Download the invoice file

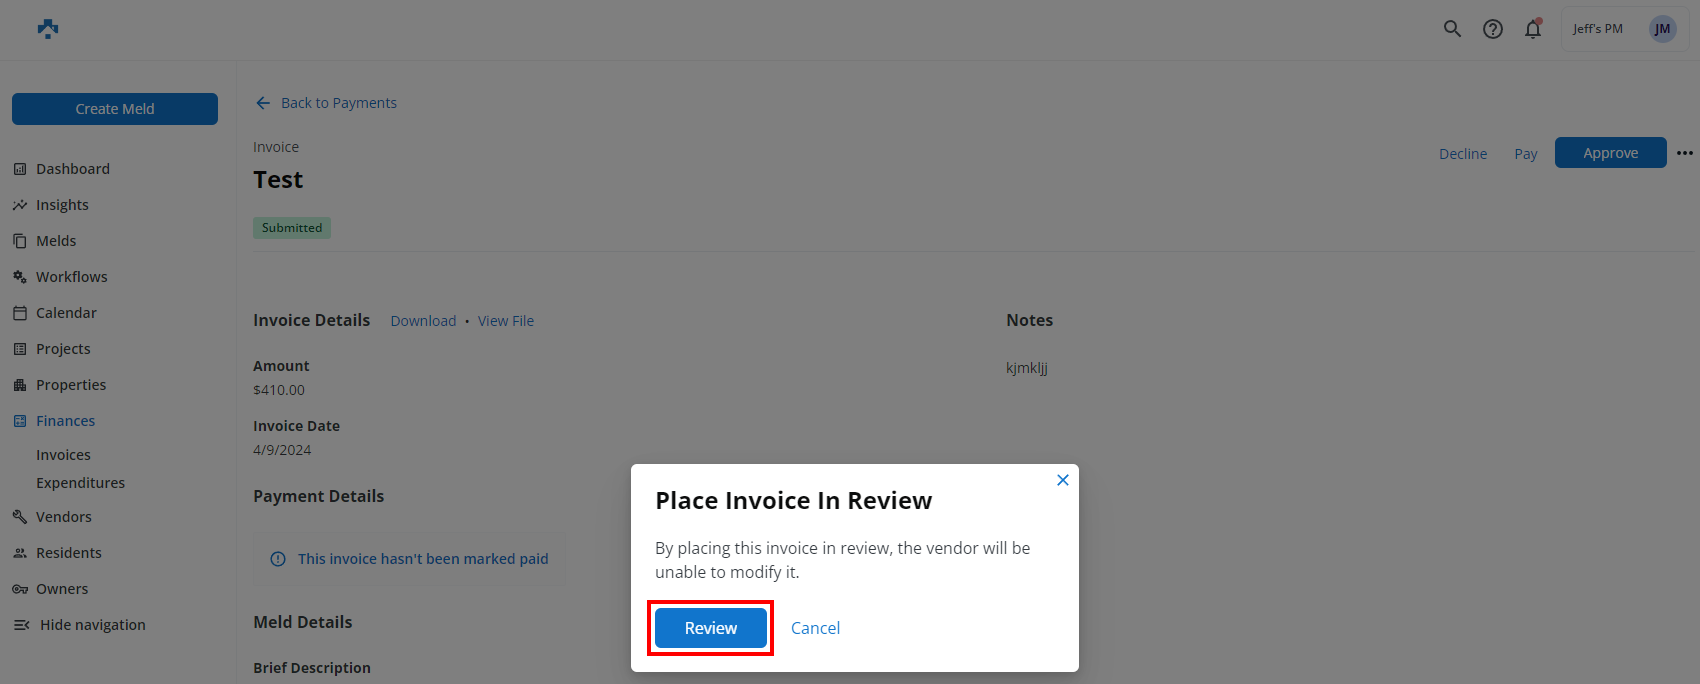point(423,321)
